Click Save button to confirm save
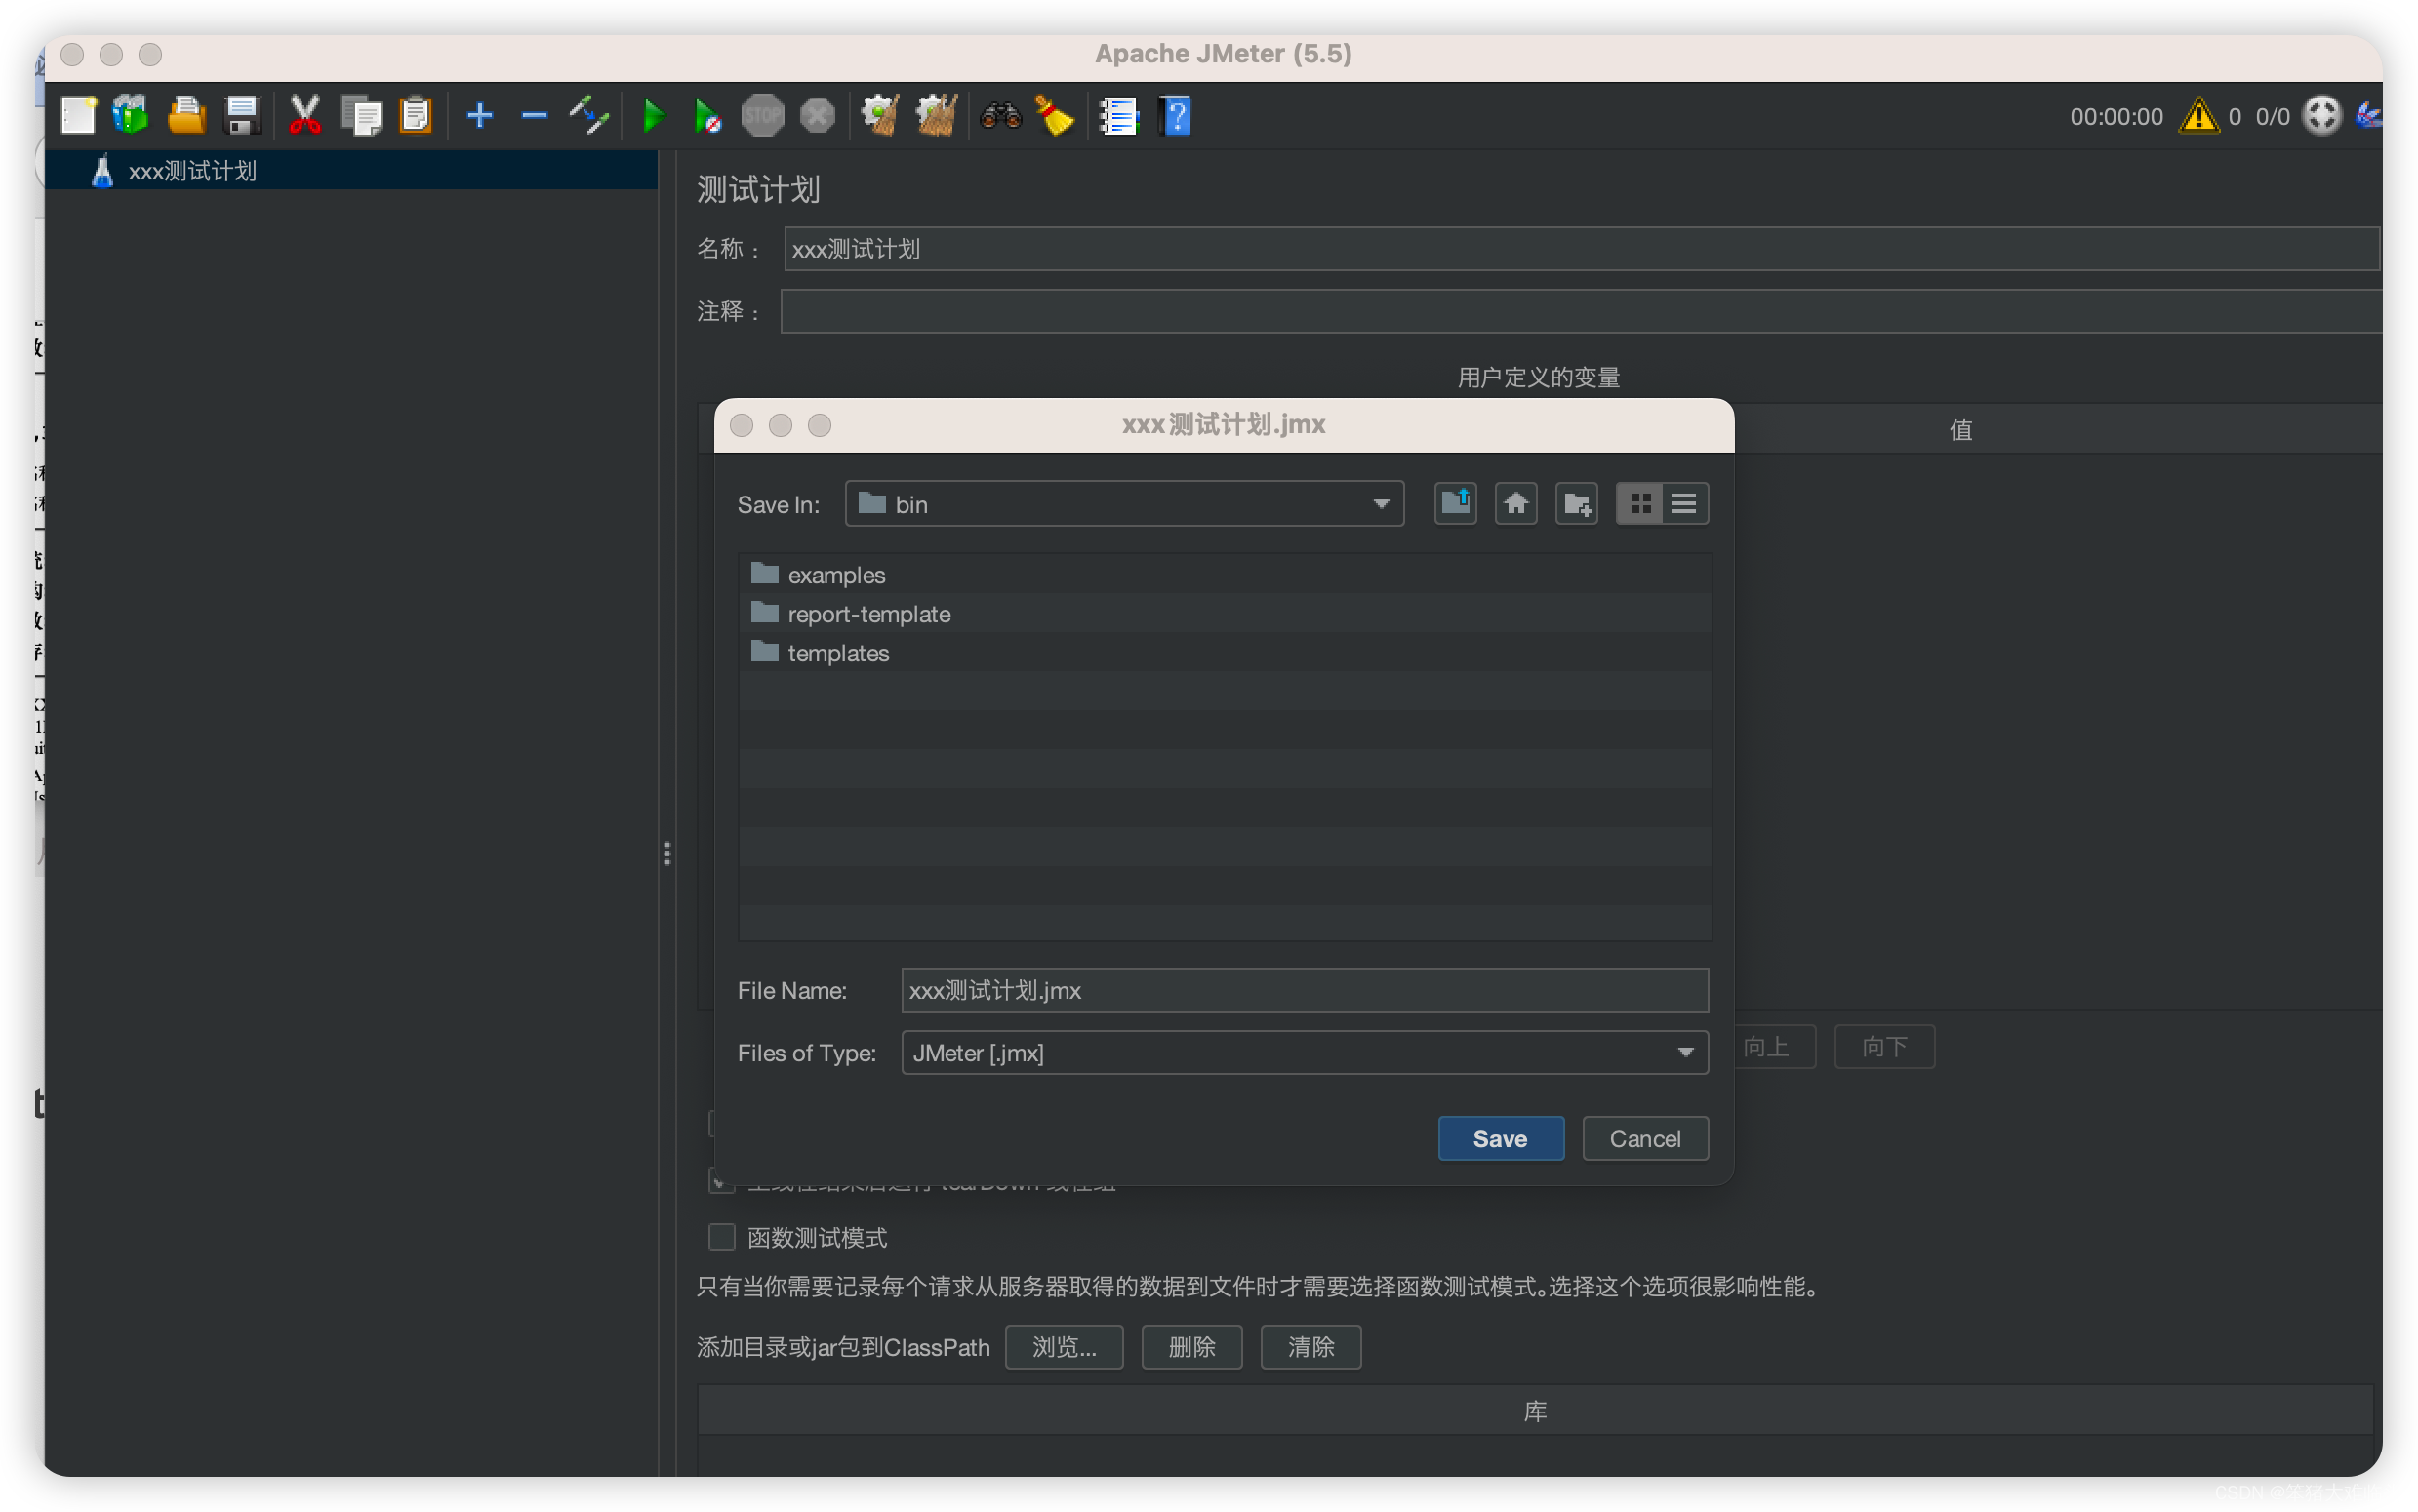This screenshot has width=2418, height=1512. click(1498, 1137)
